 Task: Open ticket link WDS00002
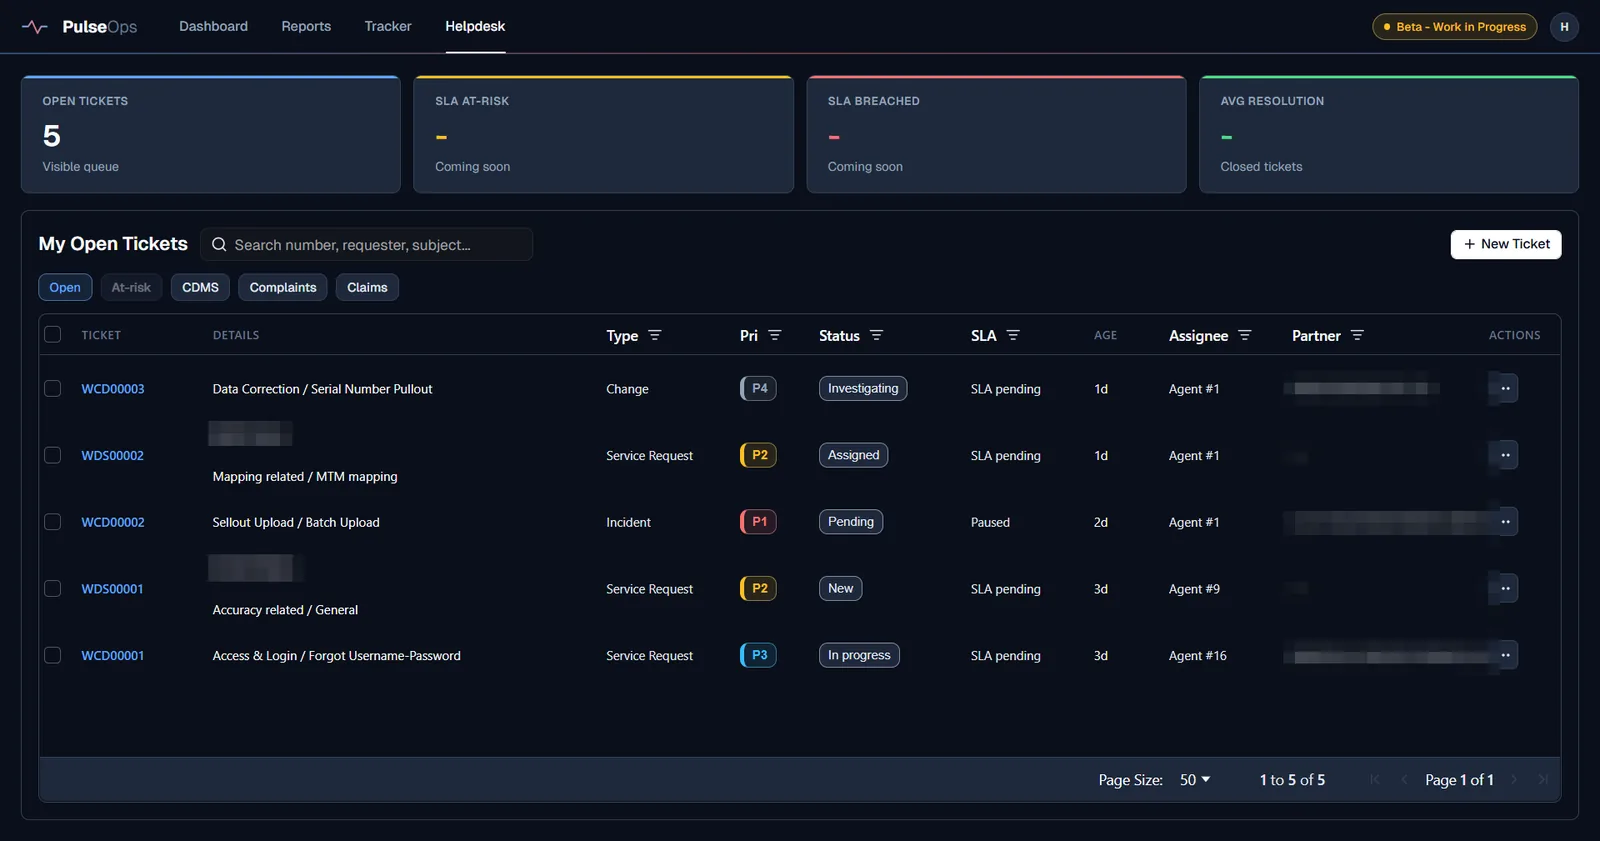(113, 455)
